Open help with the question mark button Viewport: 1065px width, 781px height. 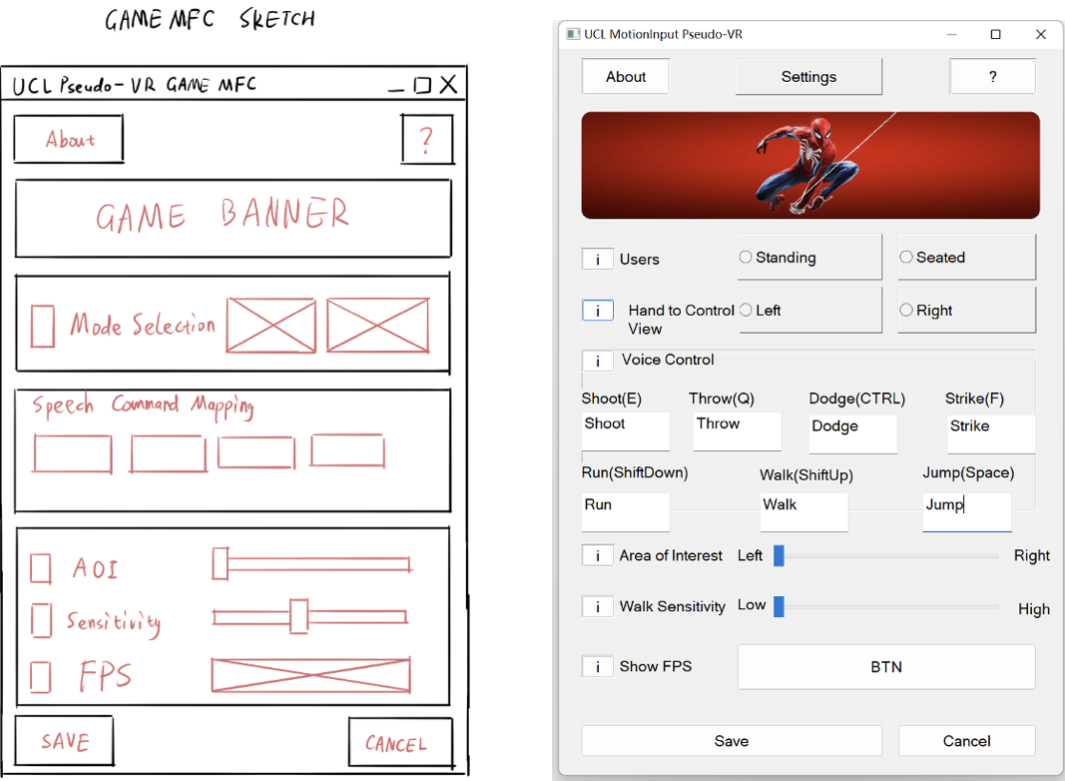(992, 77)
